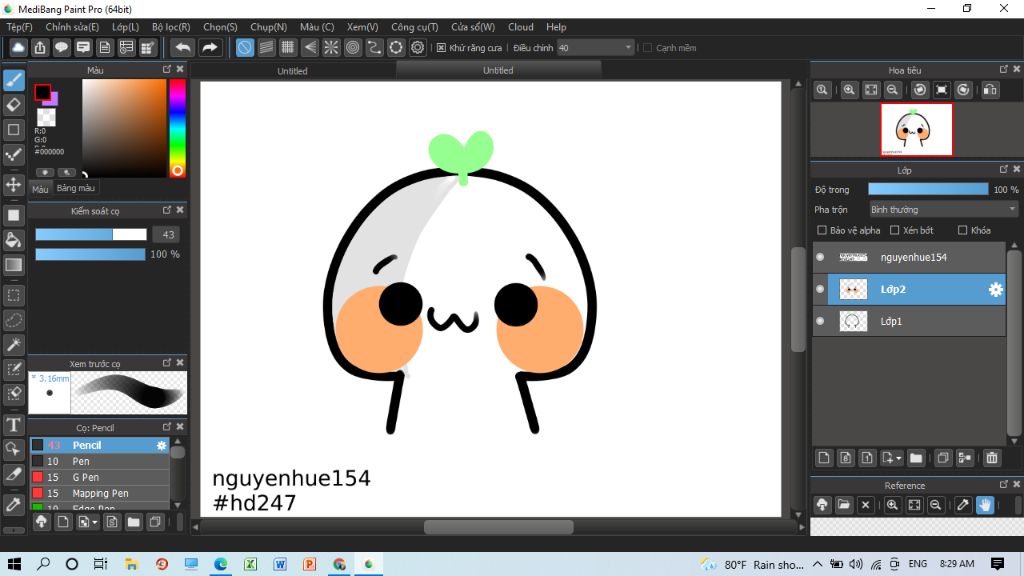Hide the nguyenhue154 layer
The image size is (1024, 576).
[x=820, y=257]
